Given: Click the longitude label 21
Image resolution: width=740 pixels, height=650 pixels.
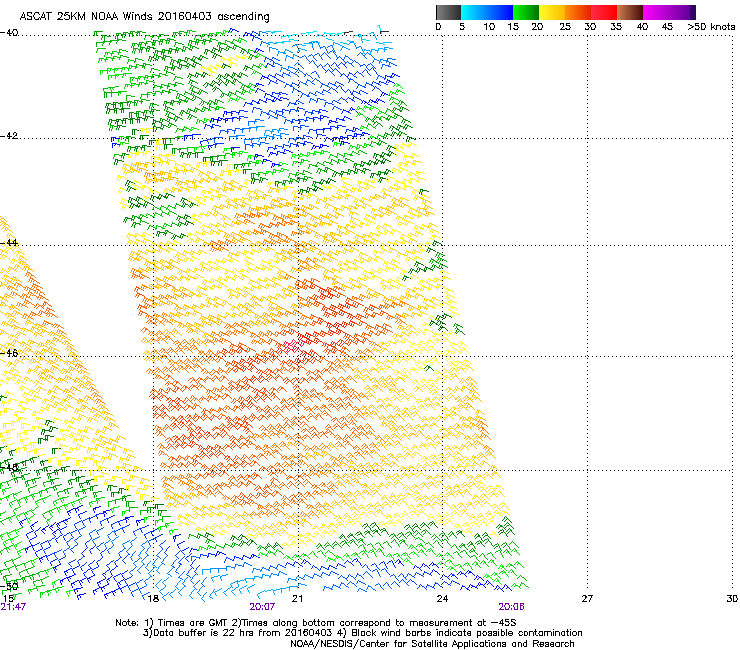Looking at the screenshot, I should pyautogui.click(x=297, y=599).
